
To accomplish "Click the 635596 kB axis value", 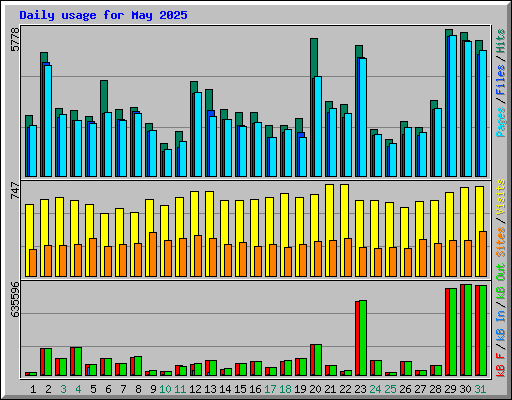I will (x=15, y=299).
